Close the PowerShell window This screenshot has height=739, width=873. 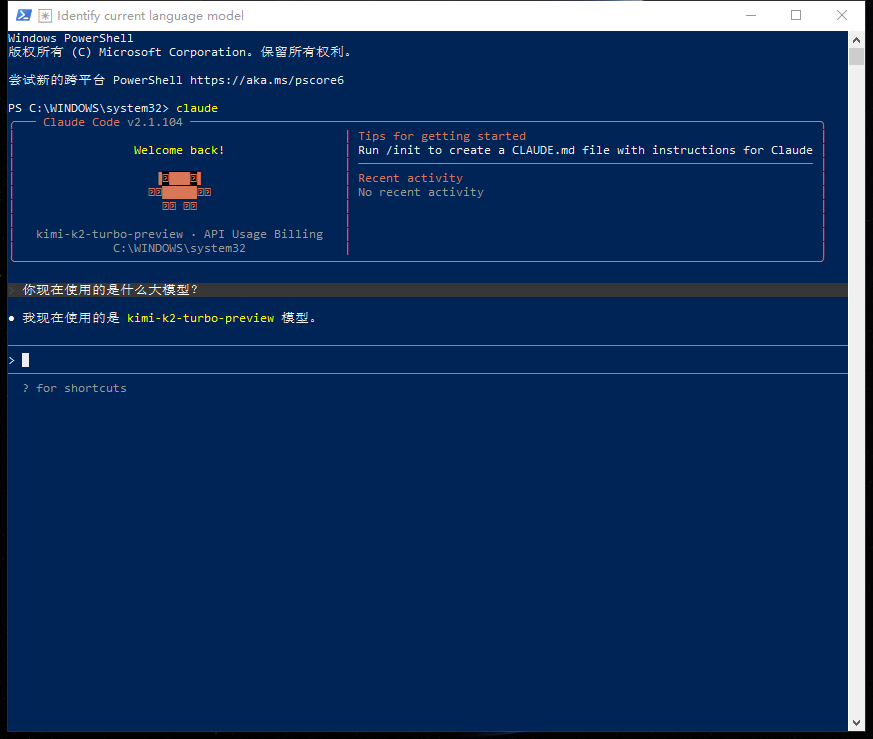tap(842, 16)
